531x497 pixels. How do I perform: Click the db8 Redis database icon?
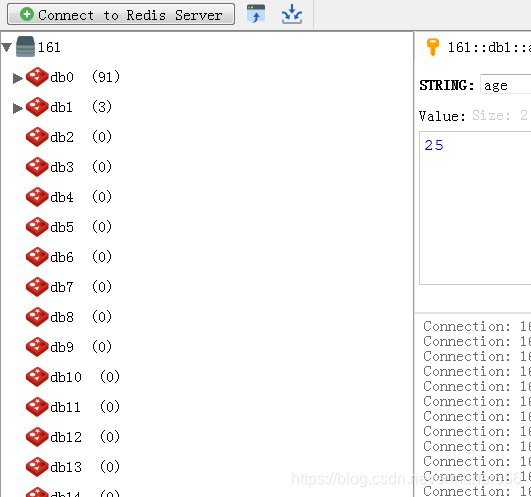[37, 317]
